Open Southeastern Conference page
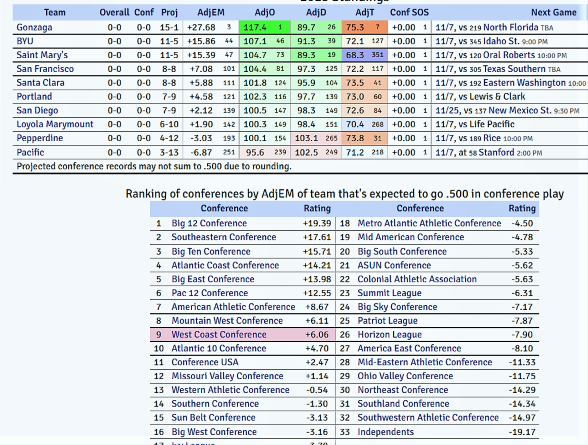 (x=224, y=237)
